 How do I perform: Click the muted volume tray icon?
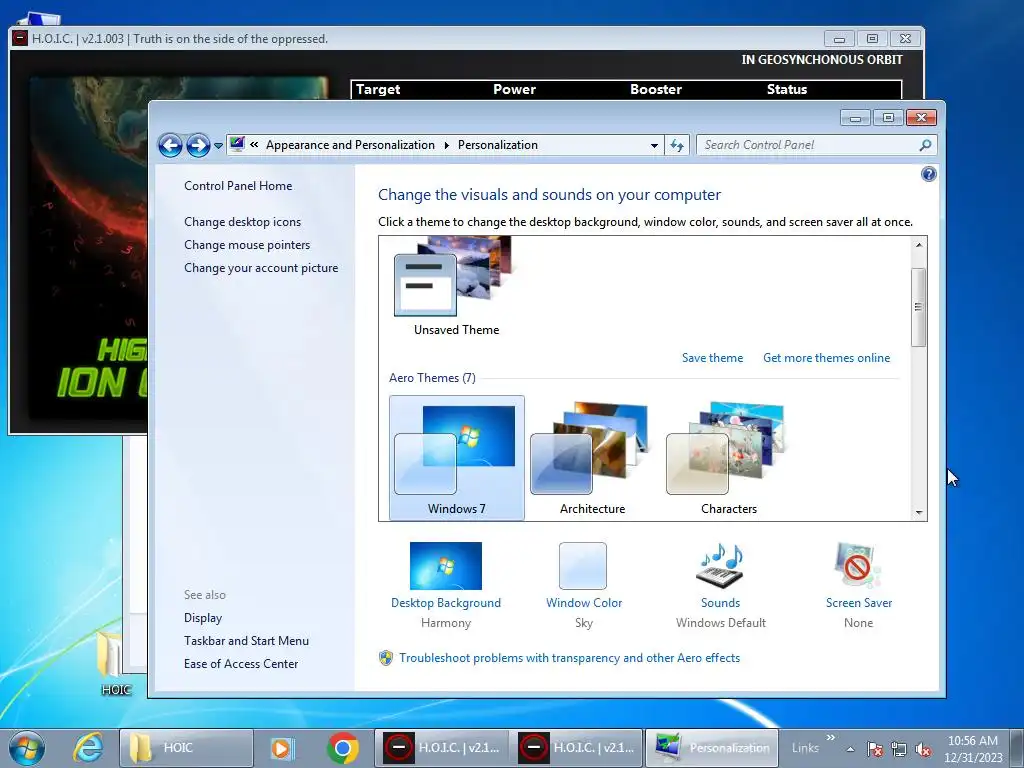[923, 749]
